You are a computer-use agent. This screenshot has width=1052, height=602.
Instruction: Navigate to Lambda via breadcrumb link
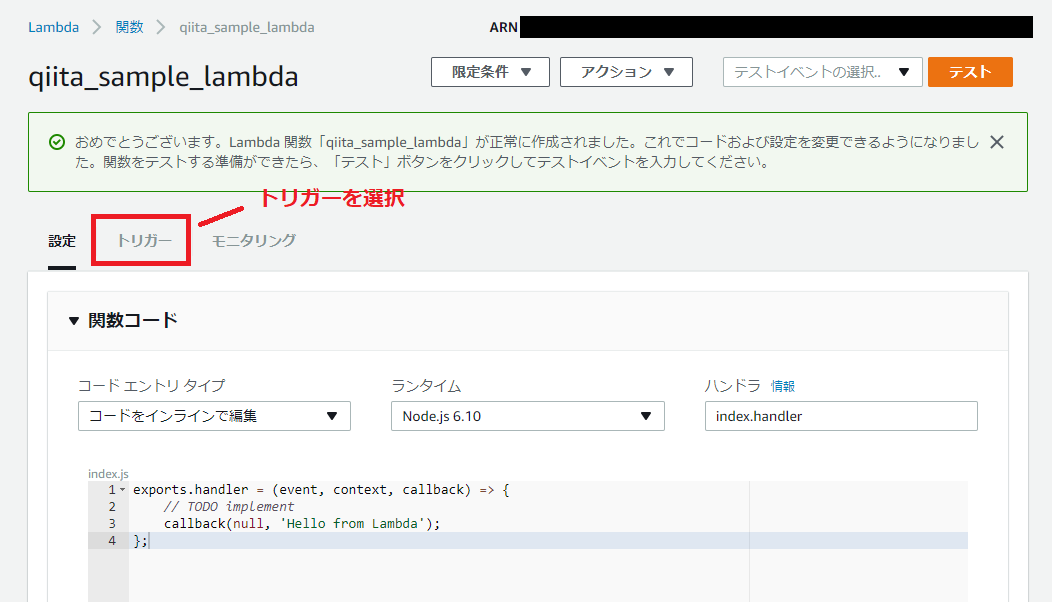(53, 27)
